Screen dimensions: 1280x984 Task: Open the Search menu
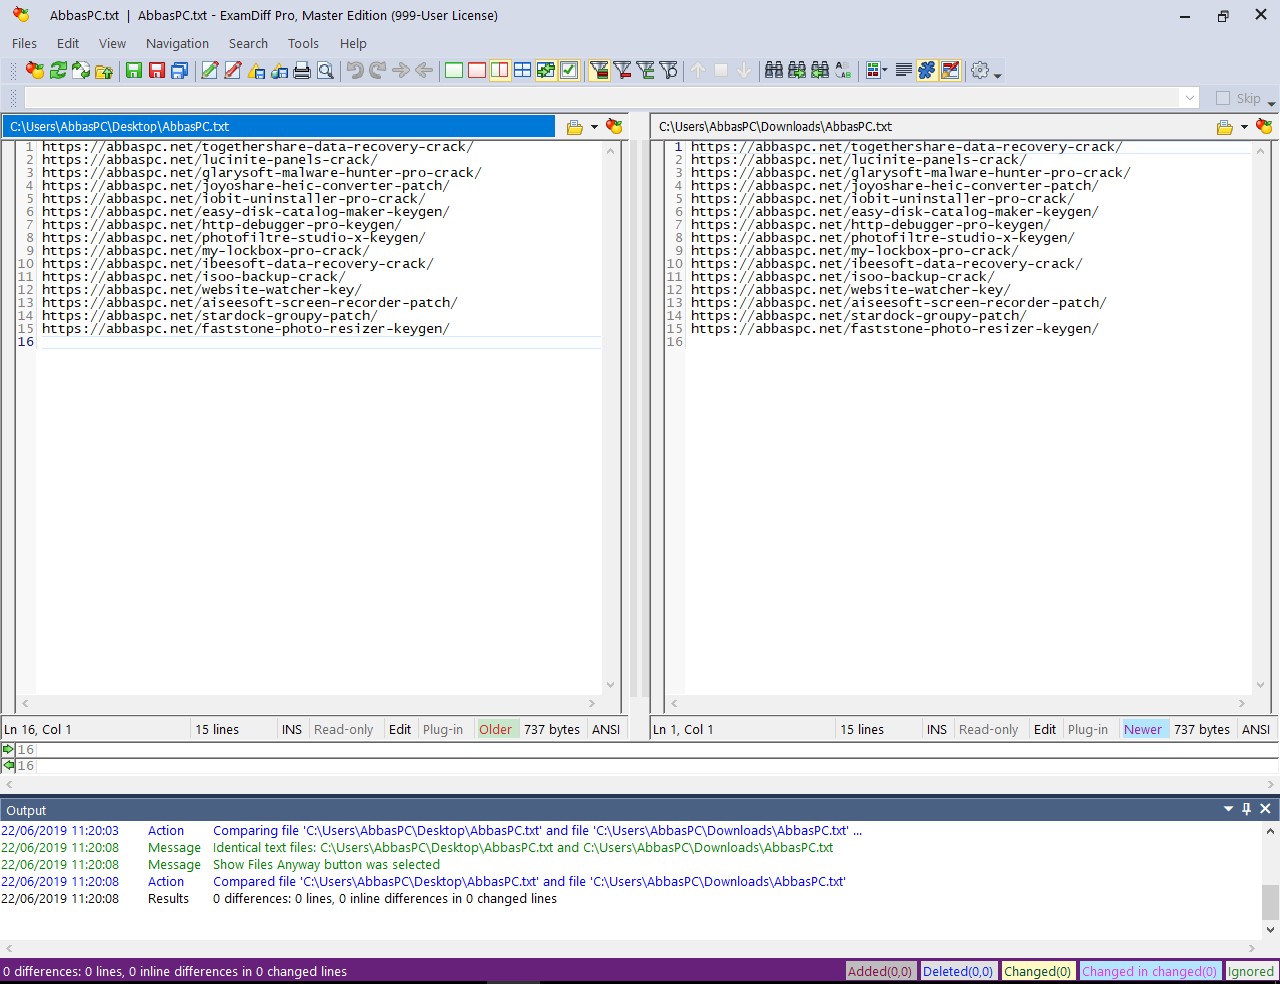pos(248,43)
